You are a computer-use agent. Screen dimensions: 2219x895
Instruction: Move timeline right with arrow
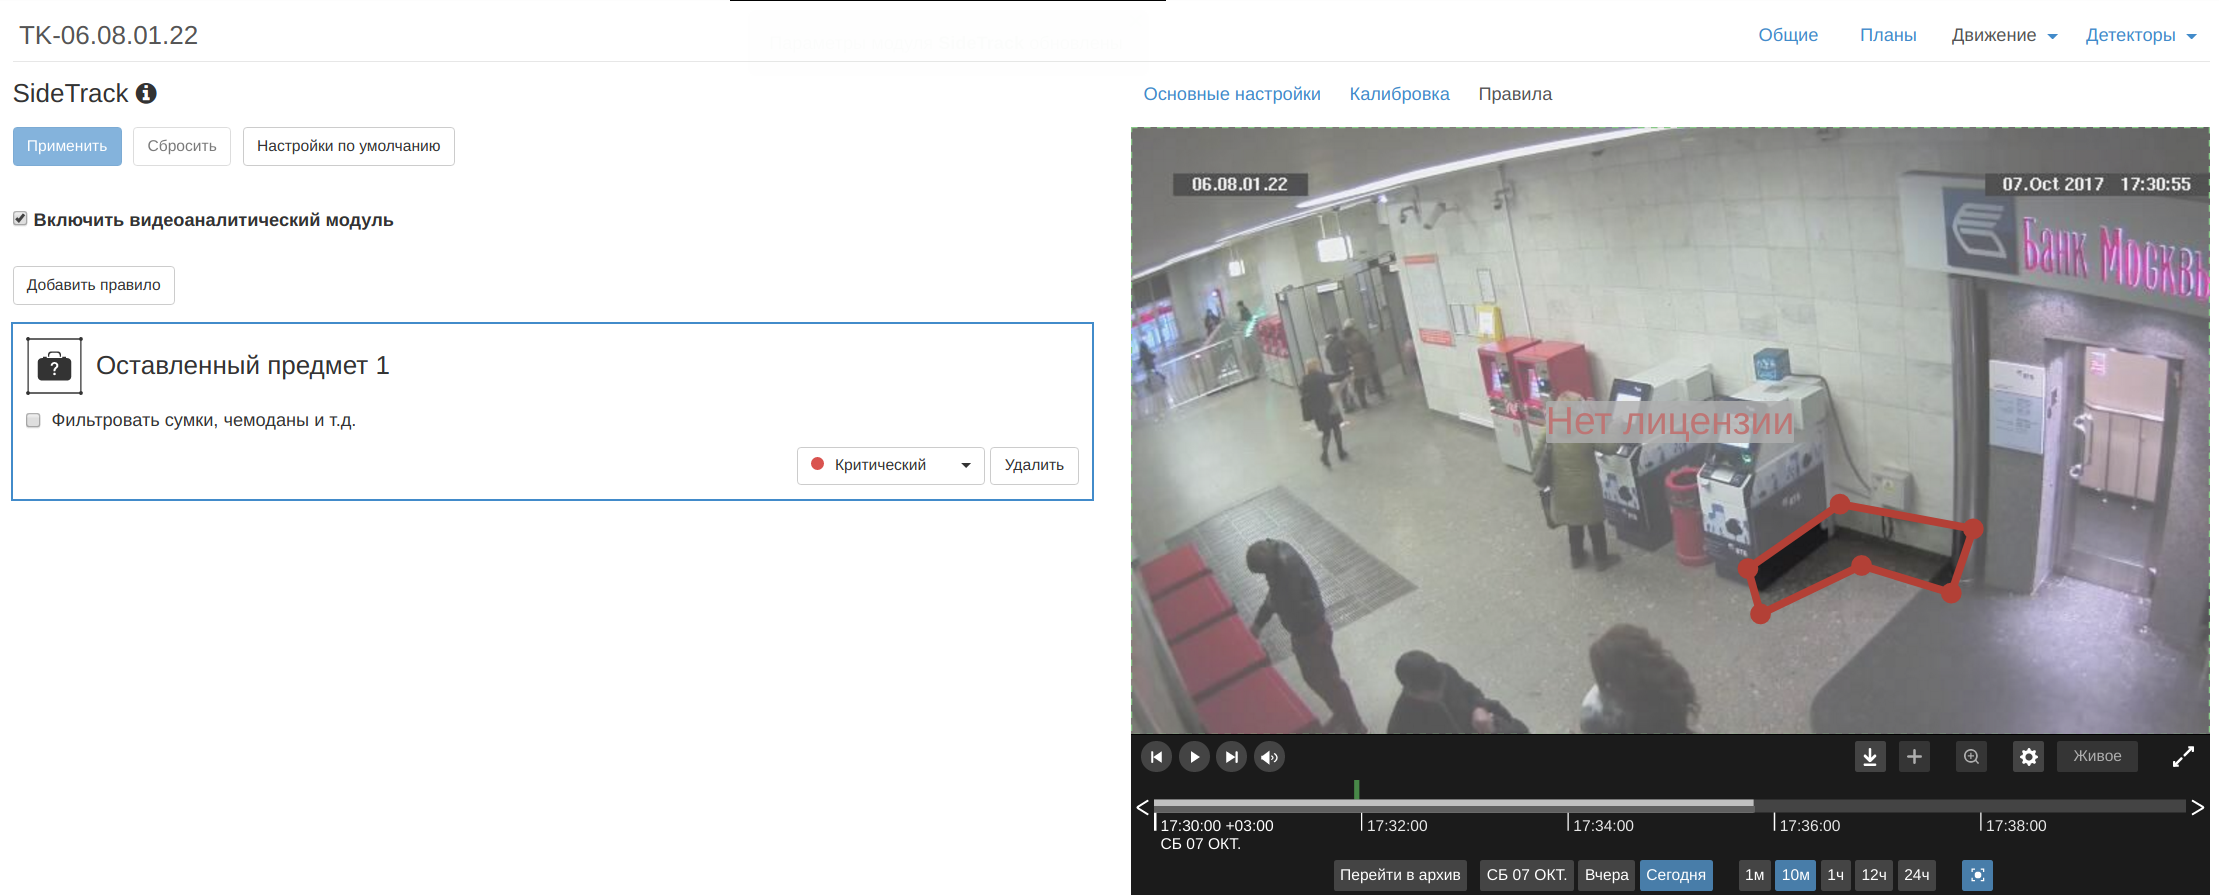(2197, 807)
